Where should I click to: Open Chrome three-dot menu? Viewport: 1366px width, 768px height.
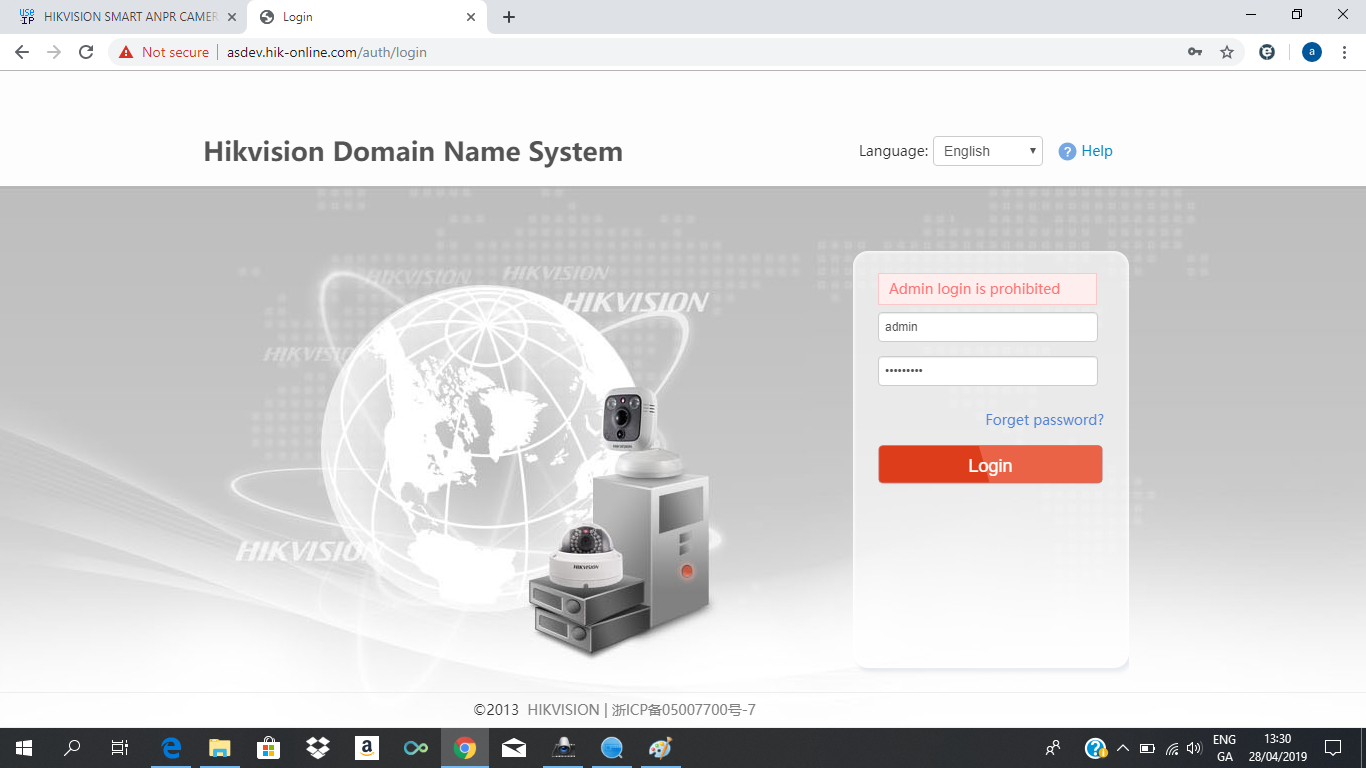[x=1343, y=52]
